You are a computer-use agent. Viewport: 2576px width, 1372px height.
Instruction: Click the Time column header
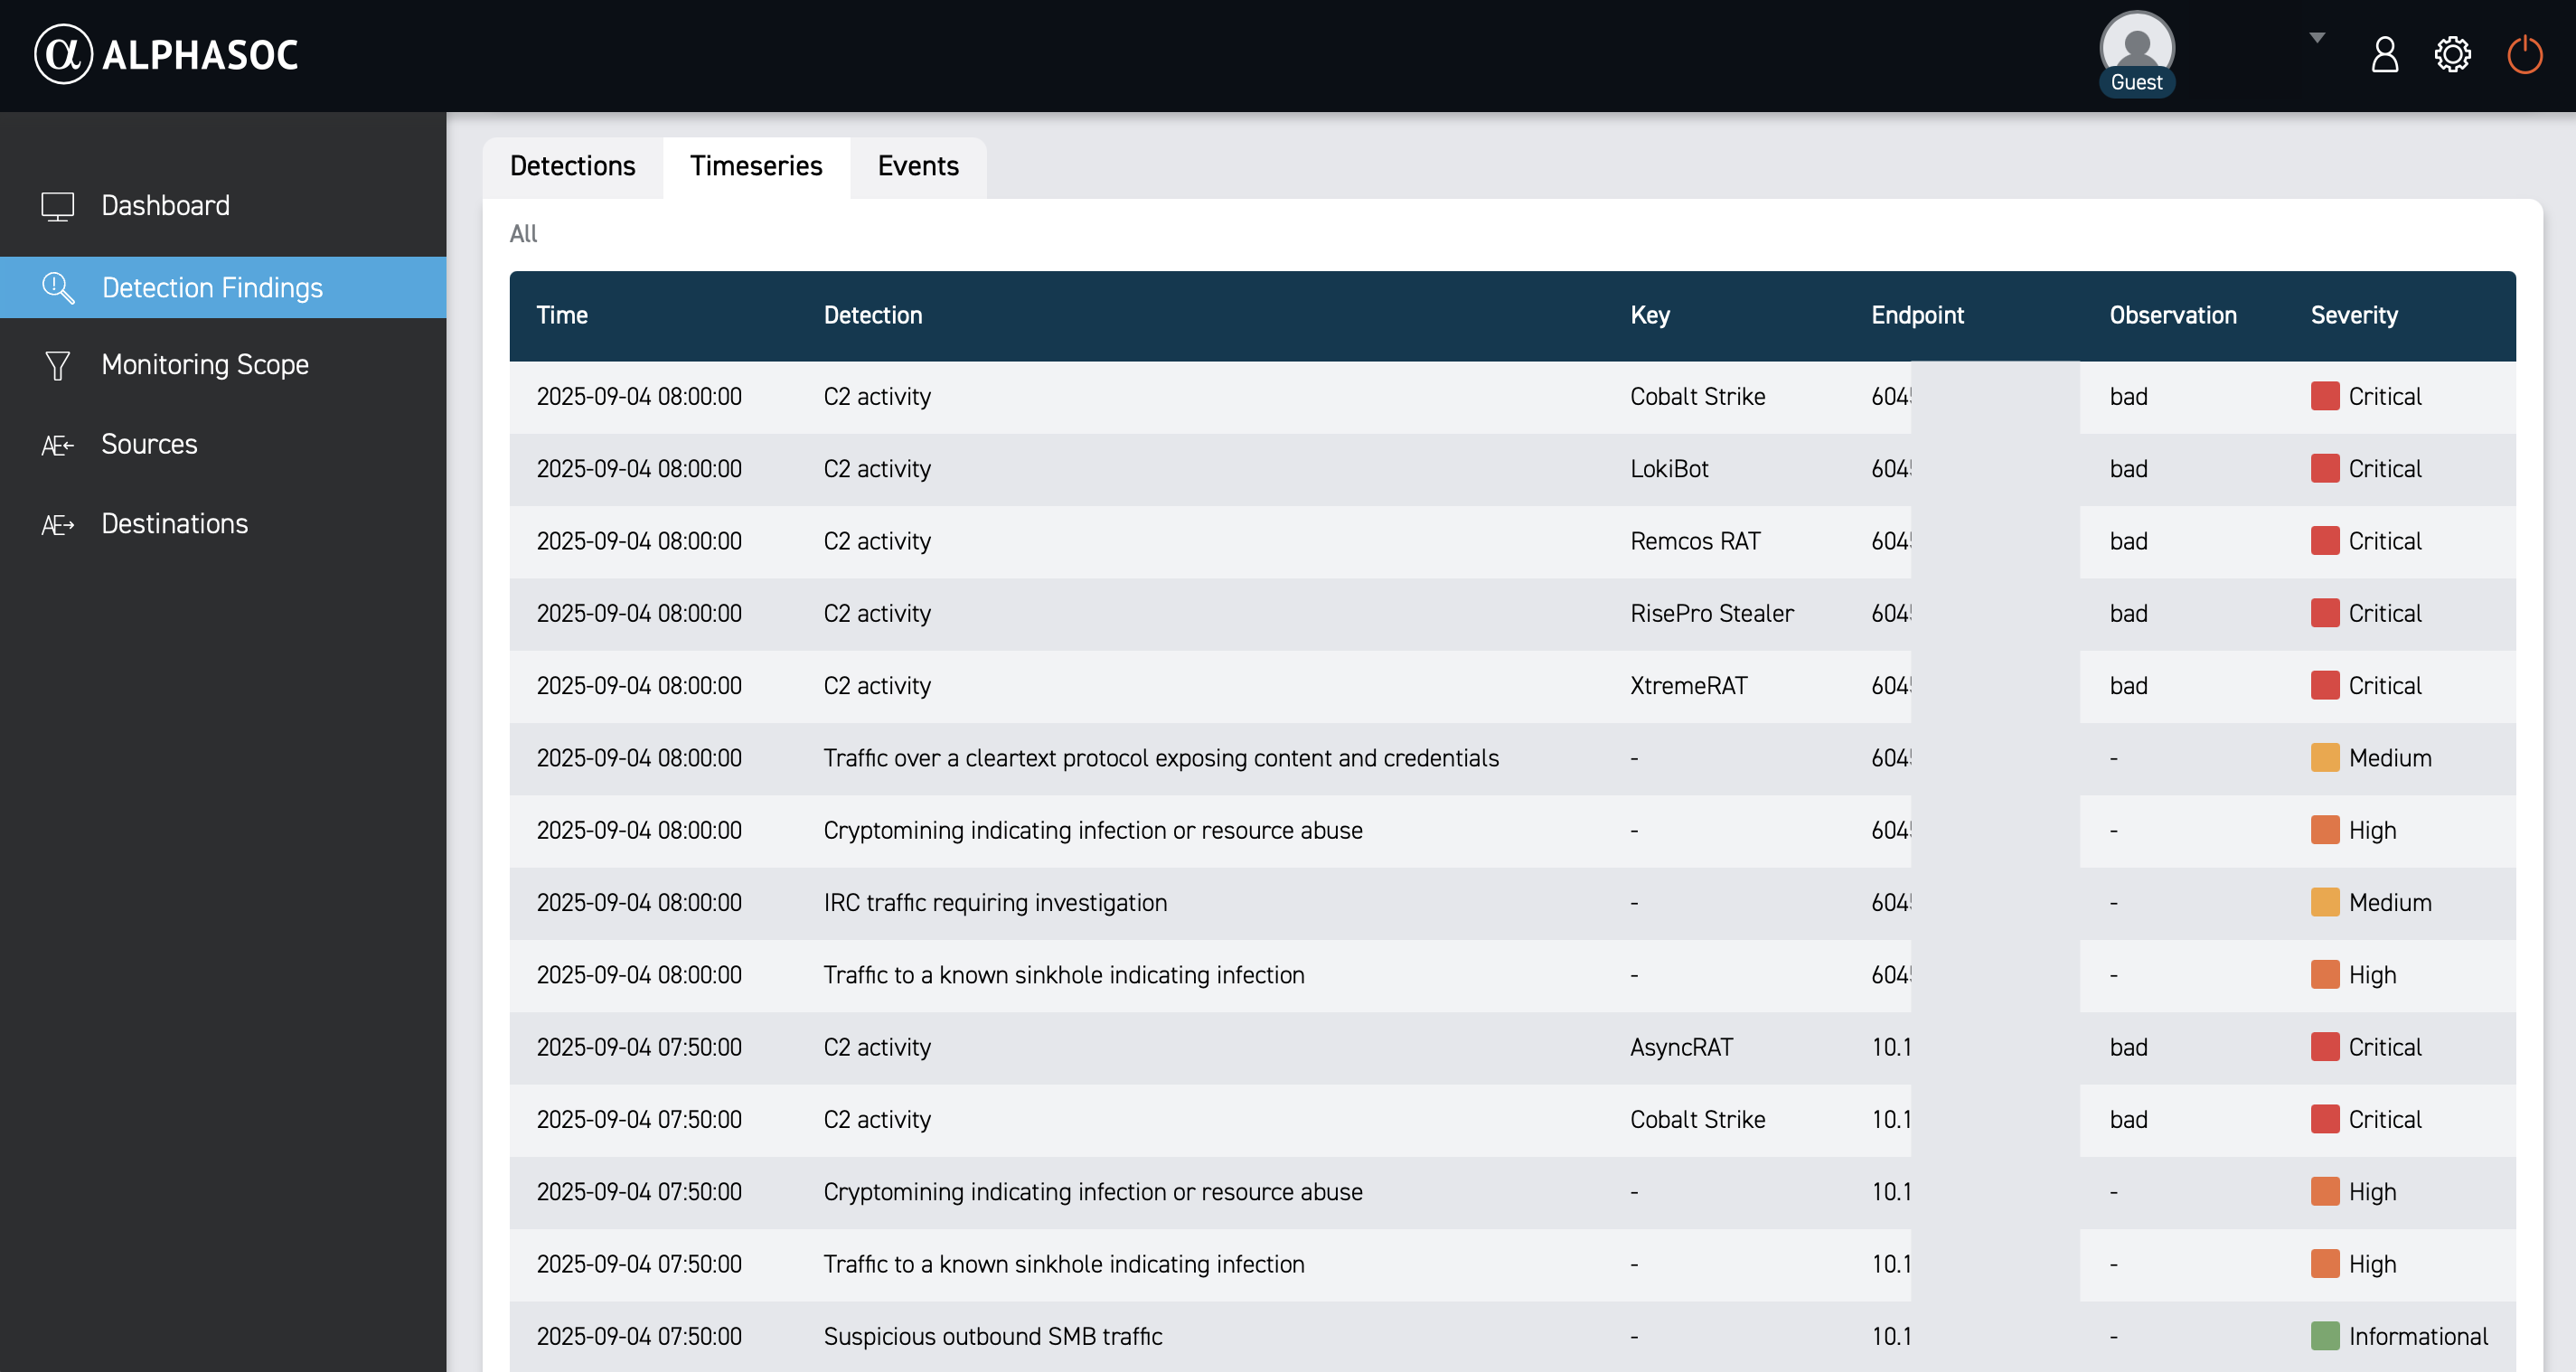click(561, 316)
